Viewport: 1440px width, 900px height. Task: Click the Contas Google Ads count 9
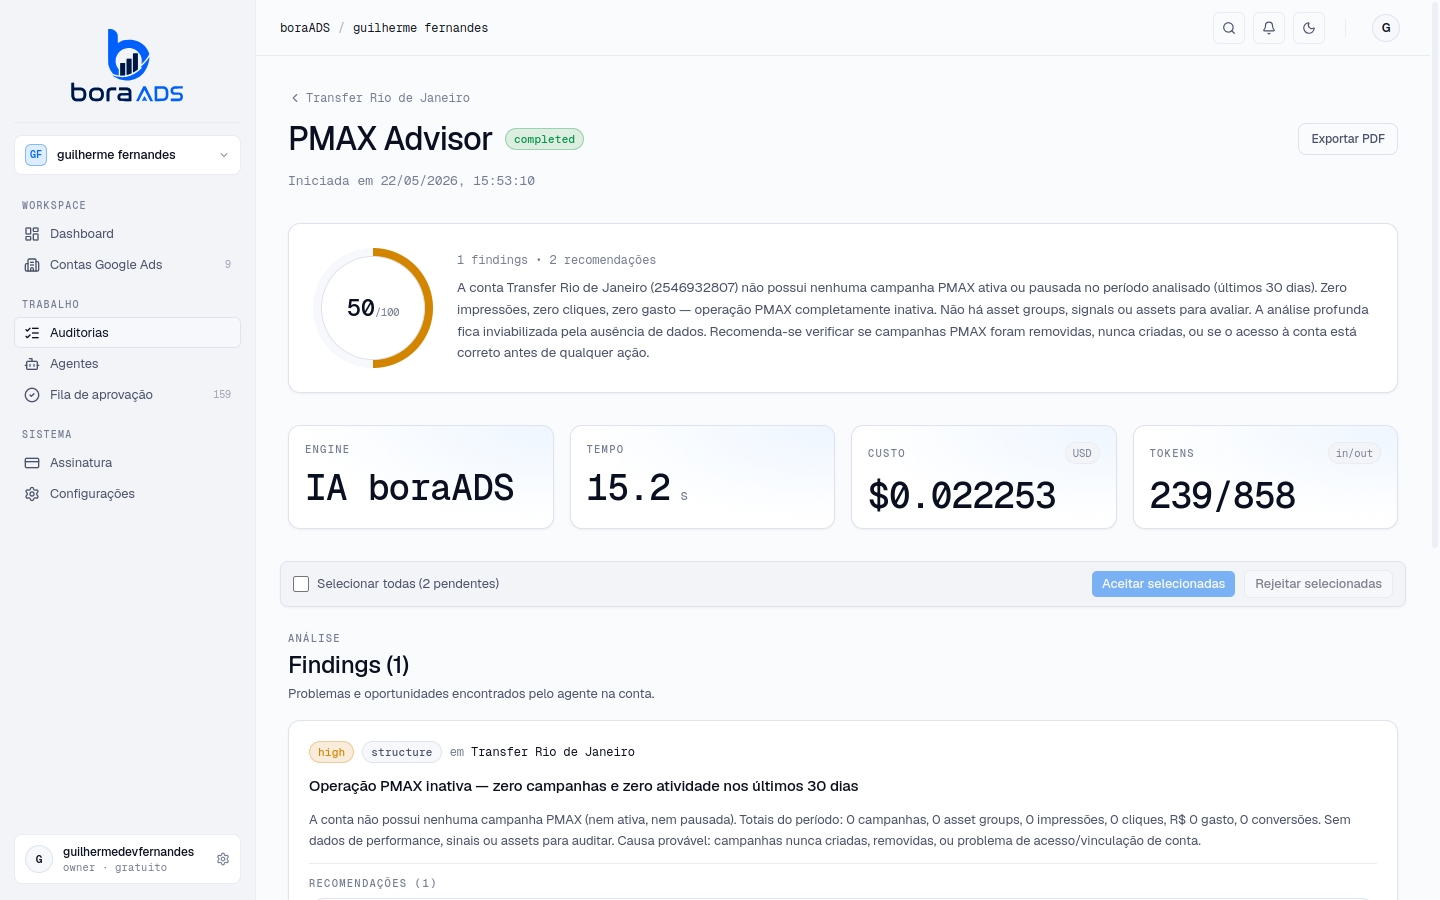[x=228, y=265]
